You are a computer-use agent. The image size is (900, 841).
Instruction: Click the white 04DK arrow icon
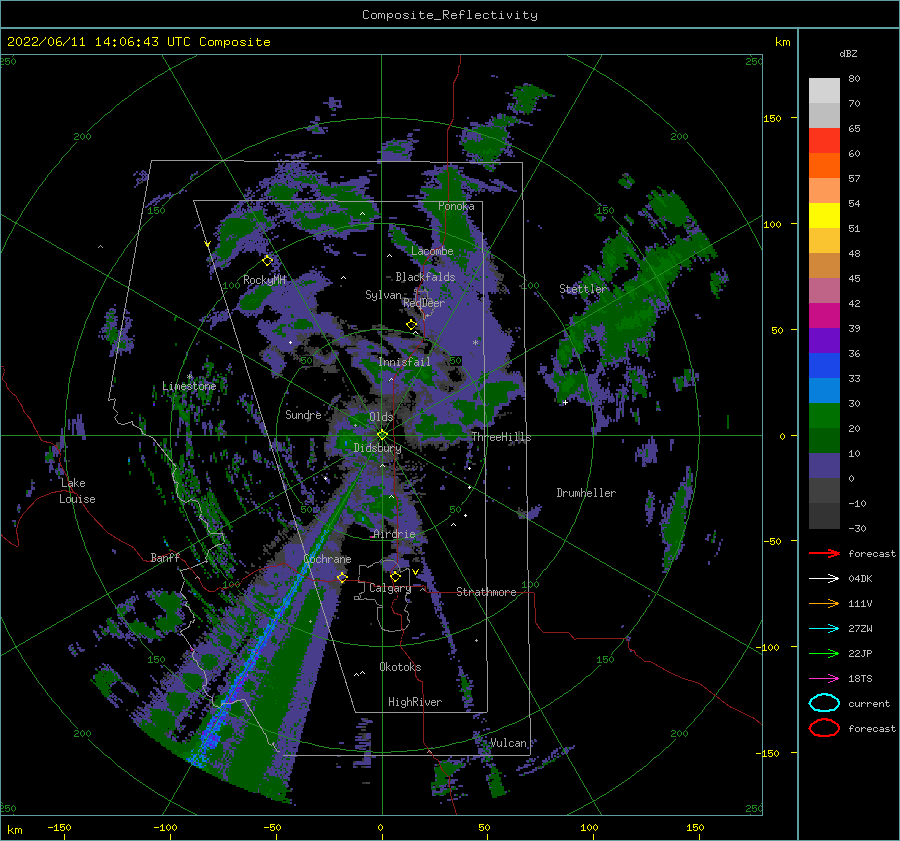point(824,579)
